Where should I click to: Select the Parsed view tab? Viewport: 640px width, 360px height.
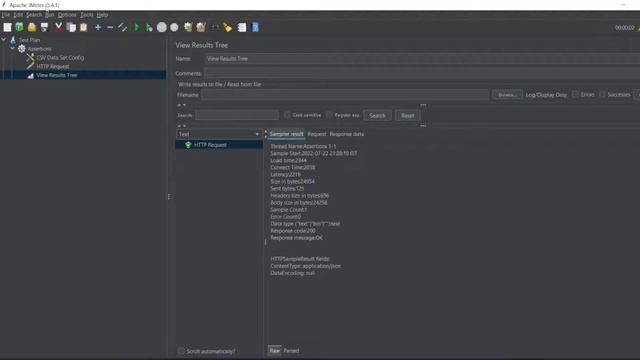point(291,351)
